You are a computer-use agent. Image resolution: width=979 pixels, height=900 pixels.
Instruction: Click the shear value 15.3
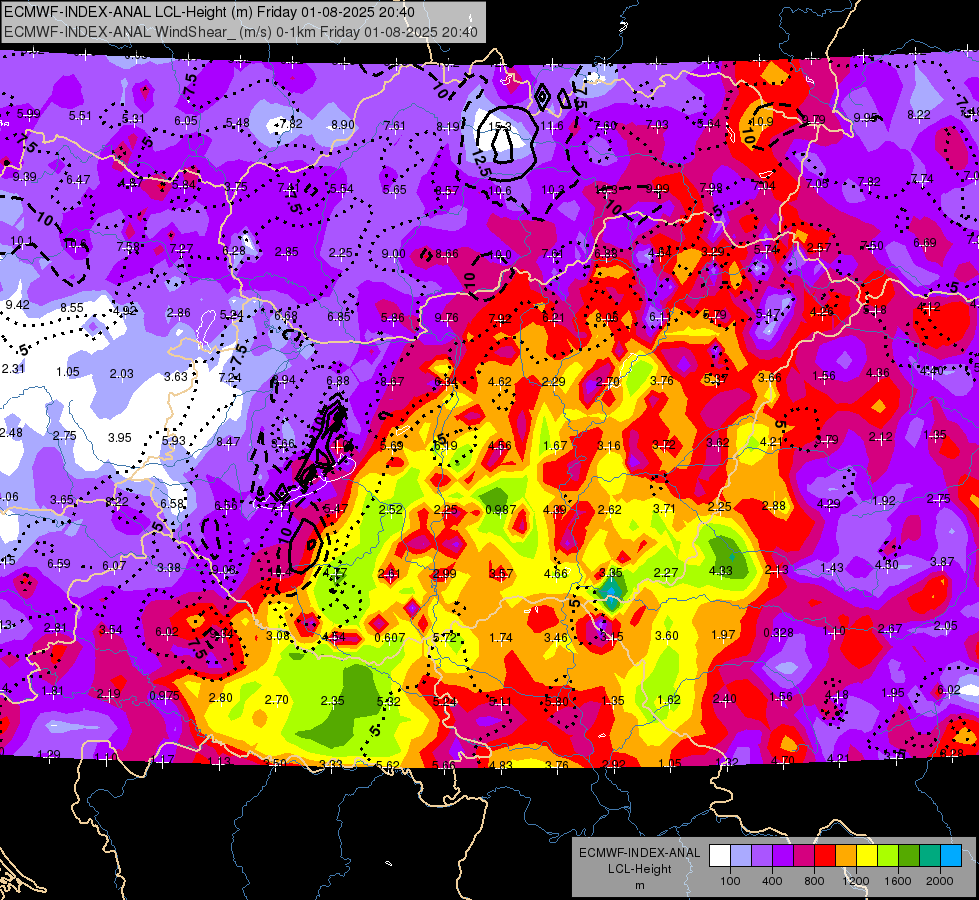tap(499, 127)
